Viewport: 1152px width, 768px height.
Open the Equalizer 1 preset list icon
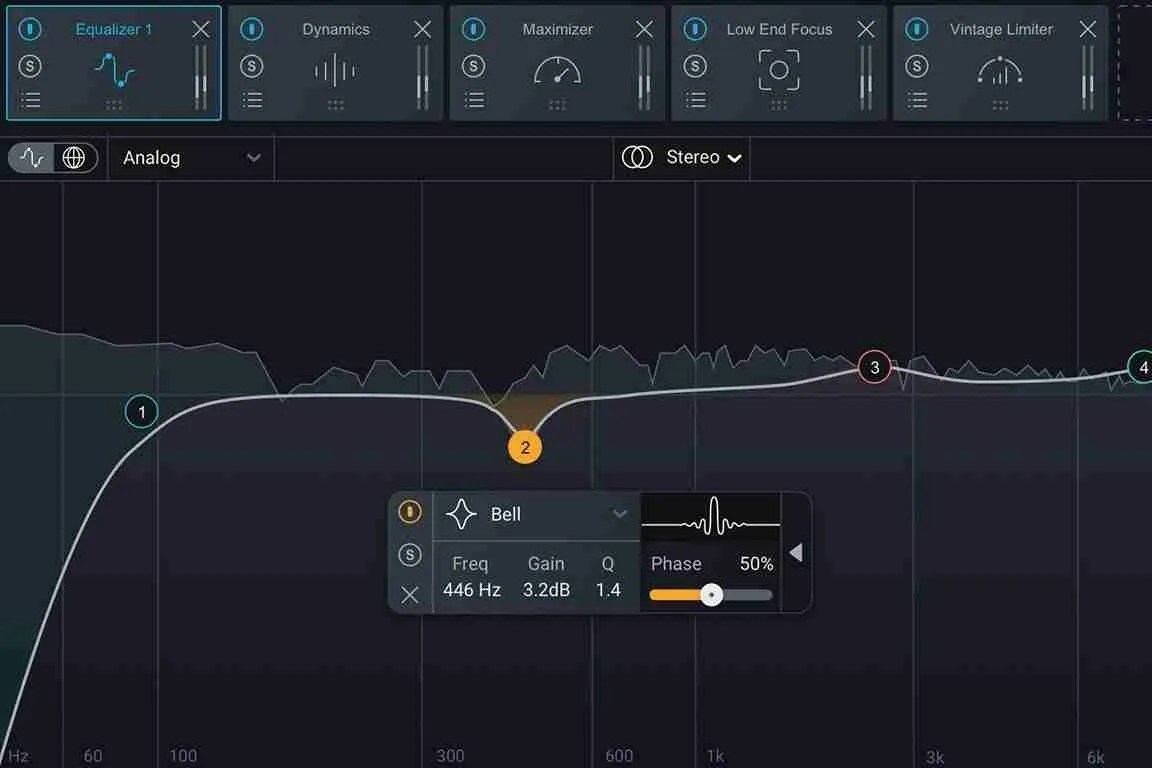(x=30, y=100)
